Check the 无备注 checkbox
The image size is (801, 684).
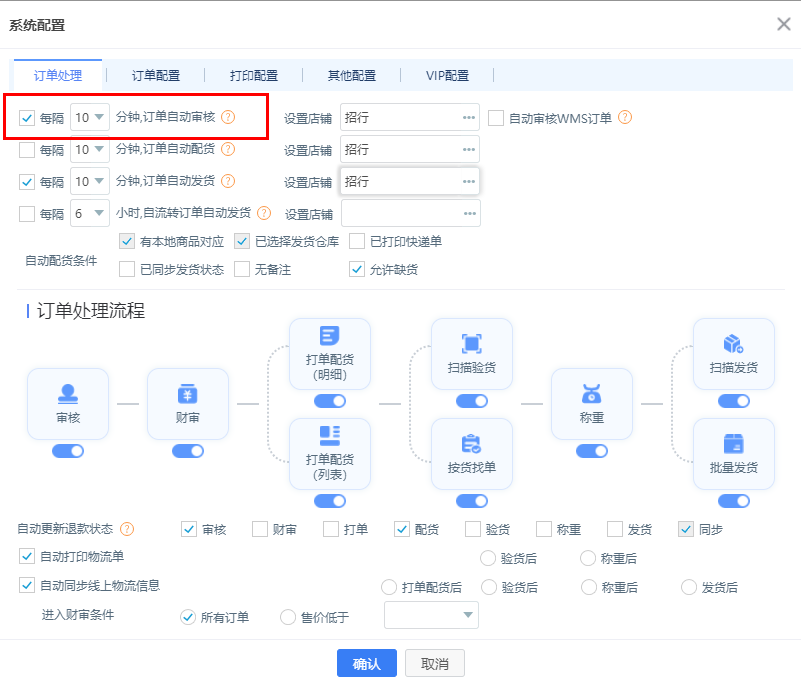(242, 269)
